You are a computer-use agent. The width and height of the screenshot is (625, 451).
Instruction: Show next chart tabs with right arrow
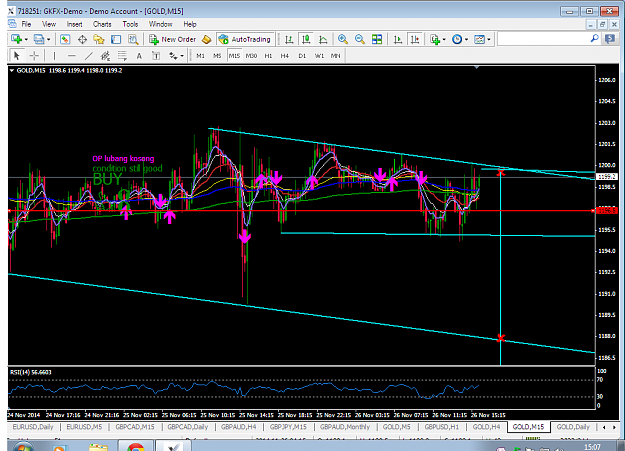coord(615,427)
